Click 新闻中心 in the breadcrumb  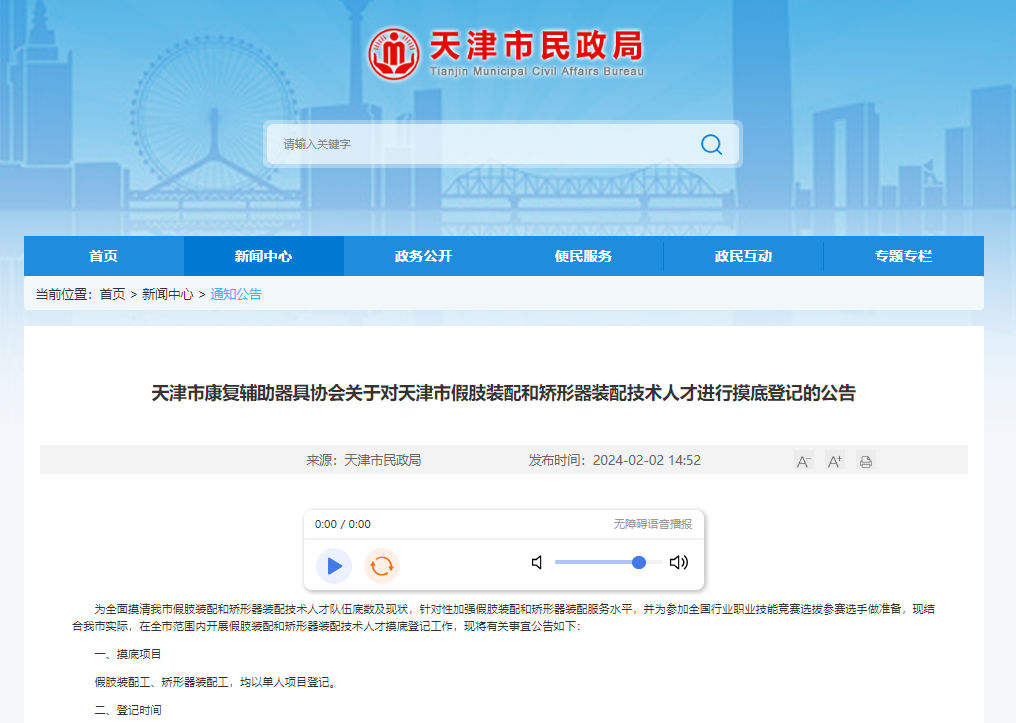click(x=167, y=294)
